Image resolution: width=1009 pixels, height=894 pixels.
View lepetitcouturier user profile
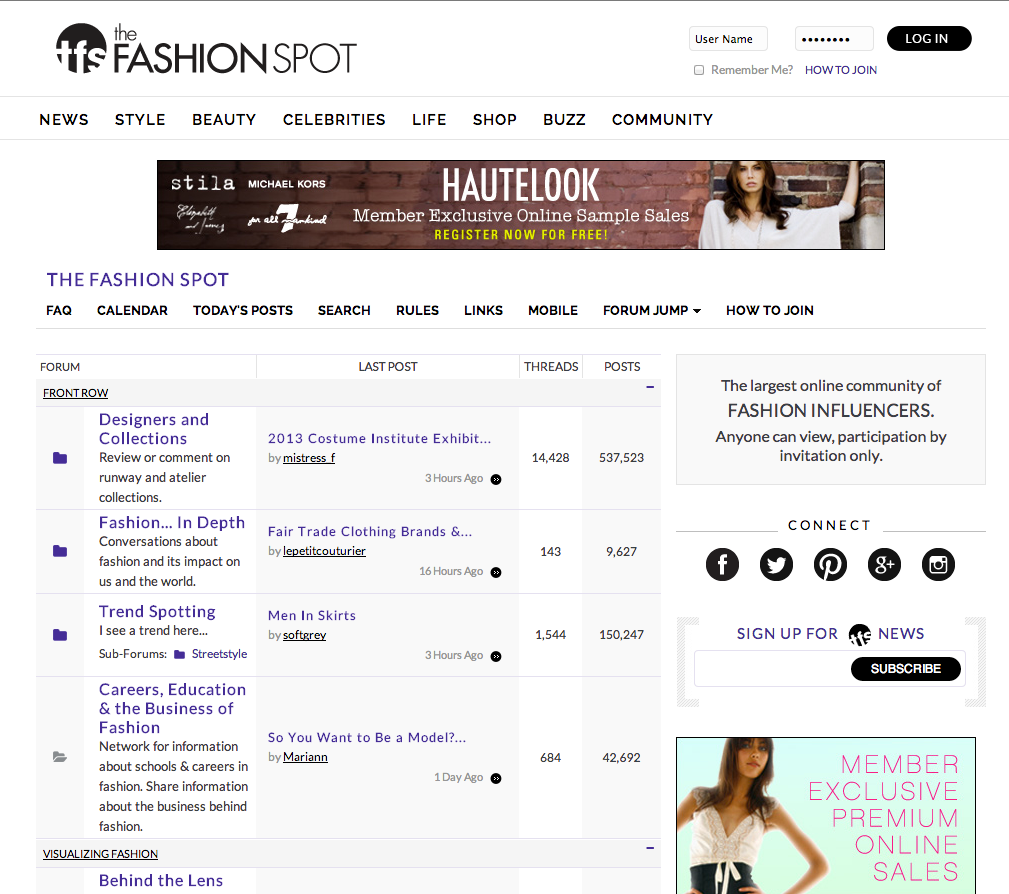pyautogui.click(x=324, y=552)
